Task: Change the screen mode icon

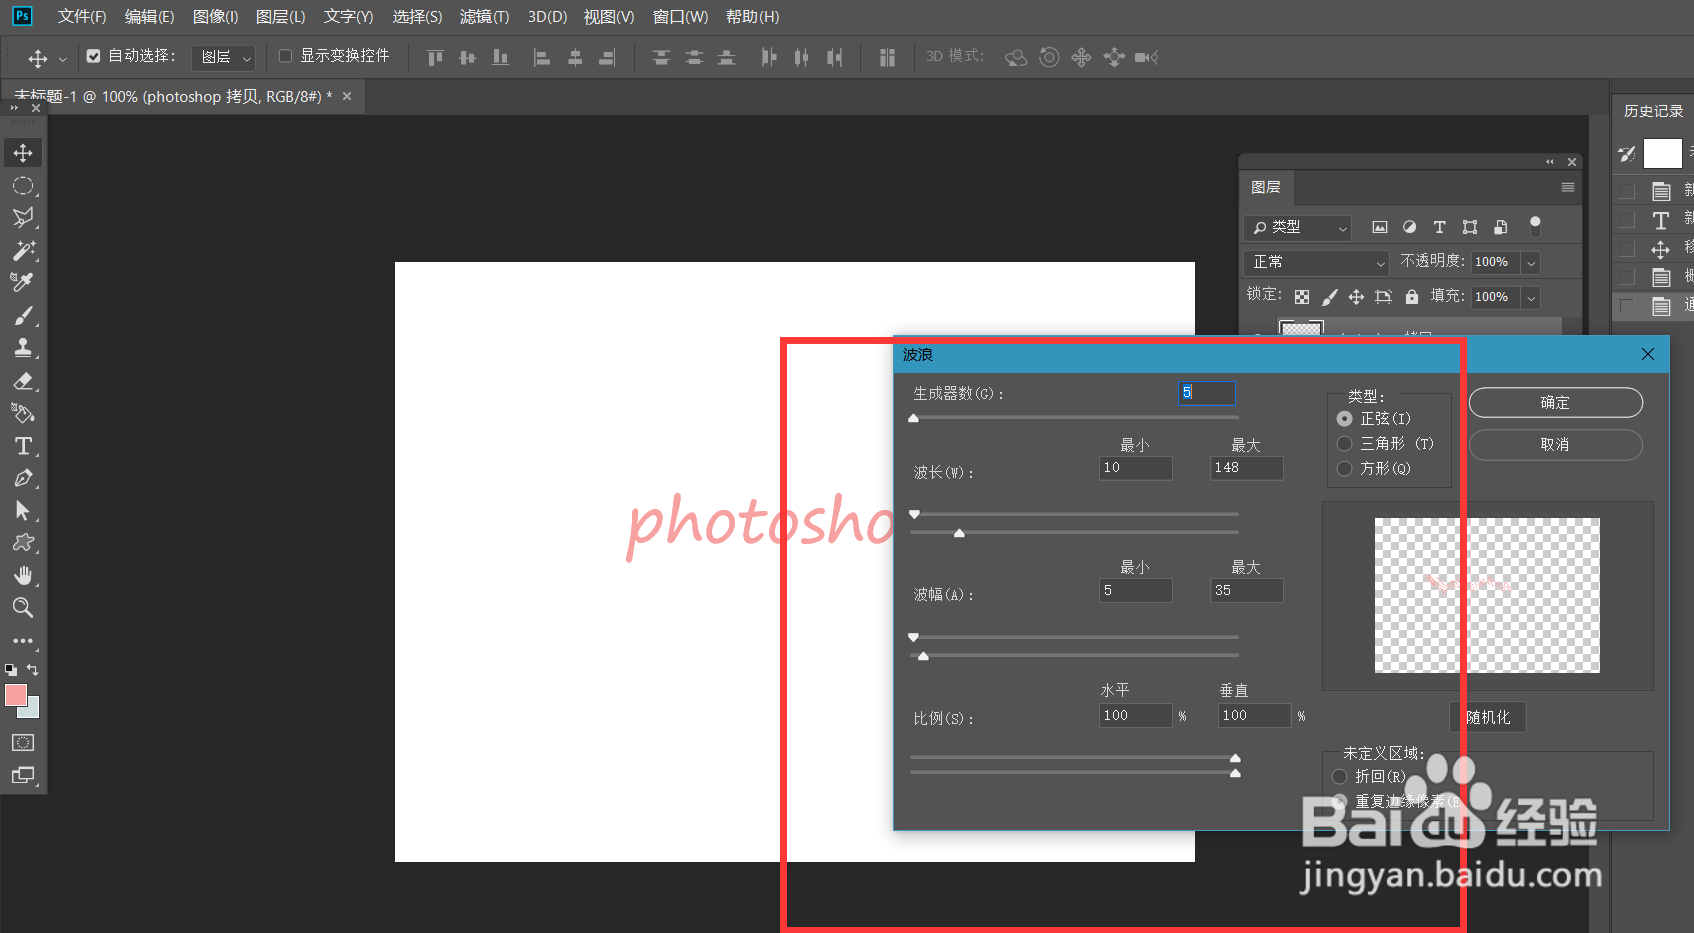Action: coord(23,775)
